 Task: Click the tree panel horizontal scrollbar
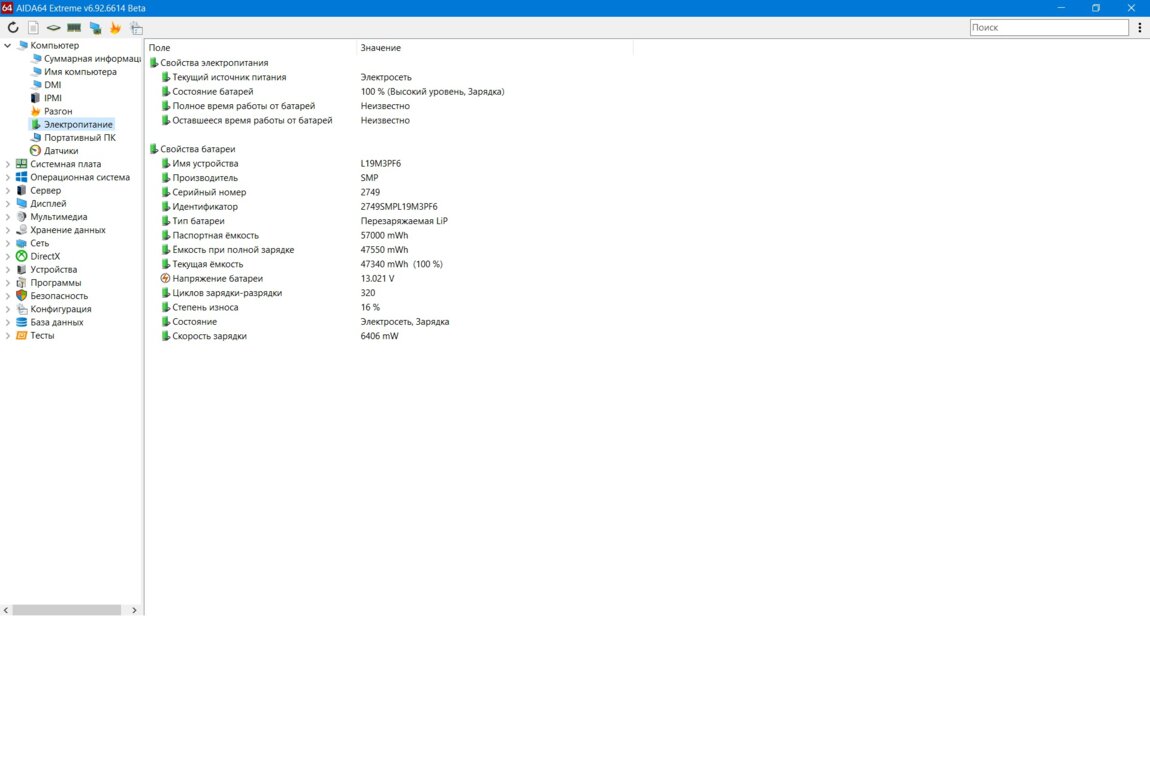click(x=66, y=610)
